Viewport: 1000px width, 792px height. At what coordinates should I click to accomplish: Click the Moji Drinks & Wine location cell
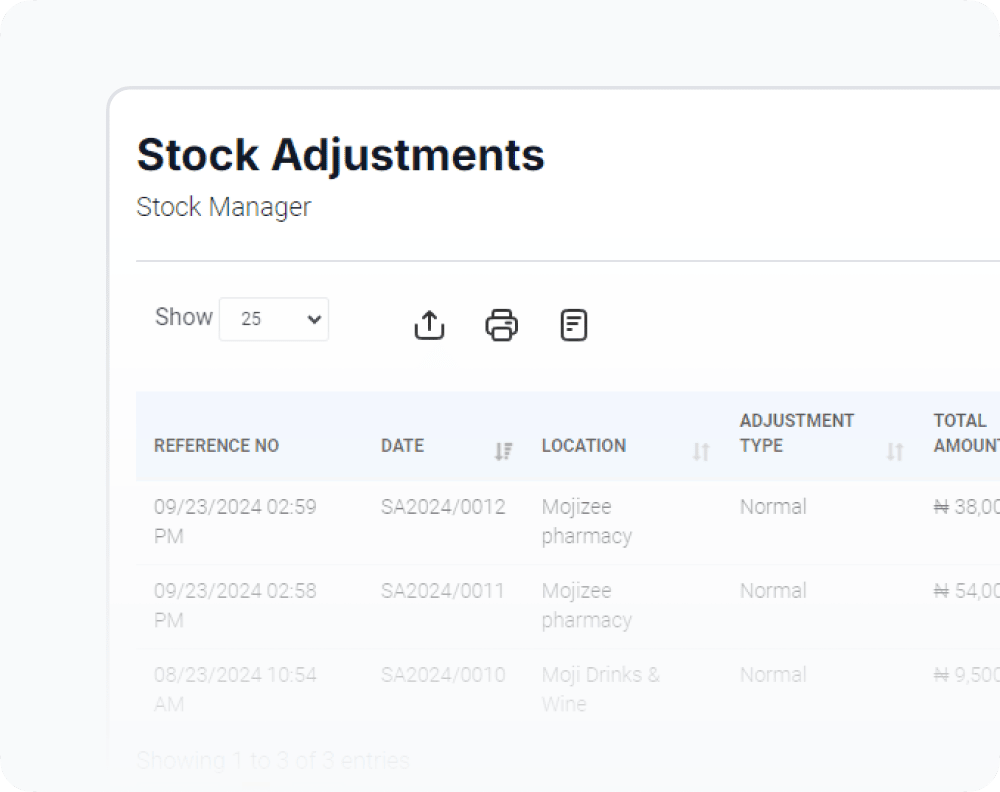click(x=600, y=689)
